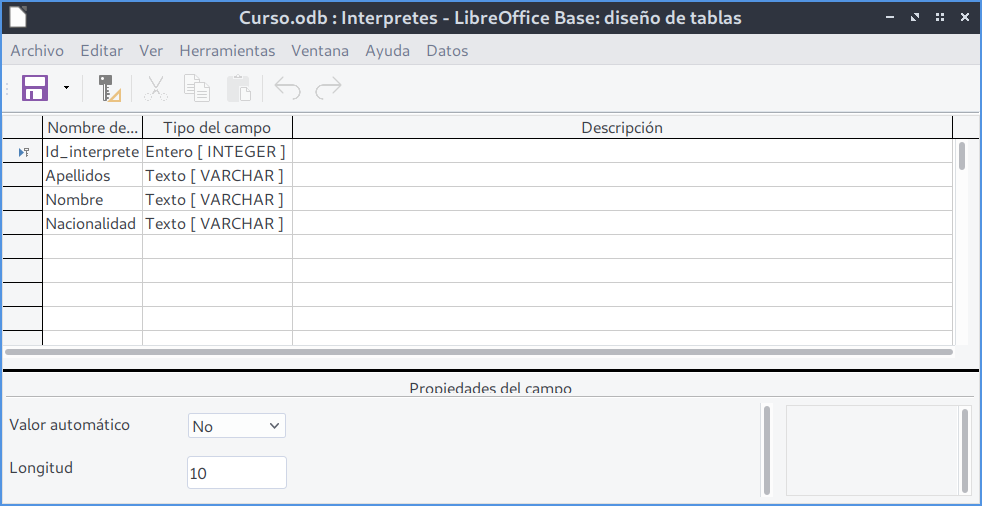This screenshot has width=982, height=506.
Task: Click the Index design key icon
Action: tap(109, 88)
